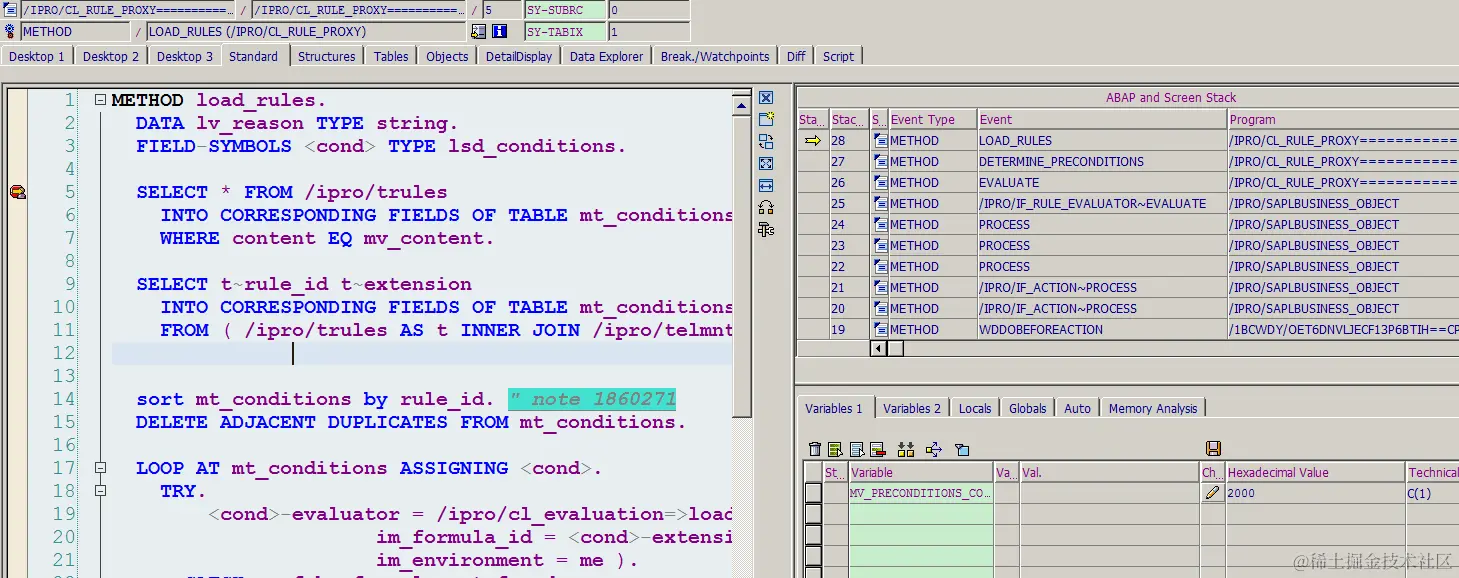Click the 'Hexadecimal Value' column header
1459x578 pixels.
[1315, 472]
